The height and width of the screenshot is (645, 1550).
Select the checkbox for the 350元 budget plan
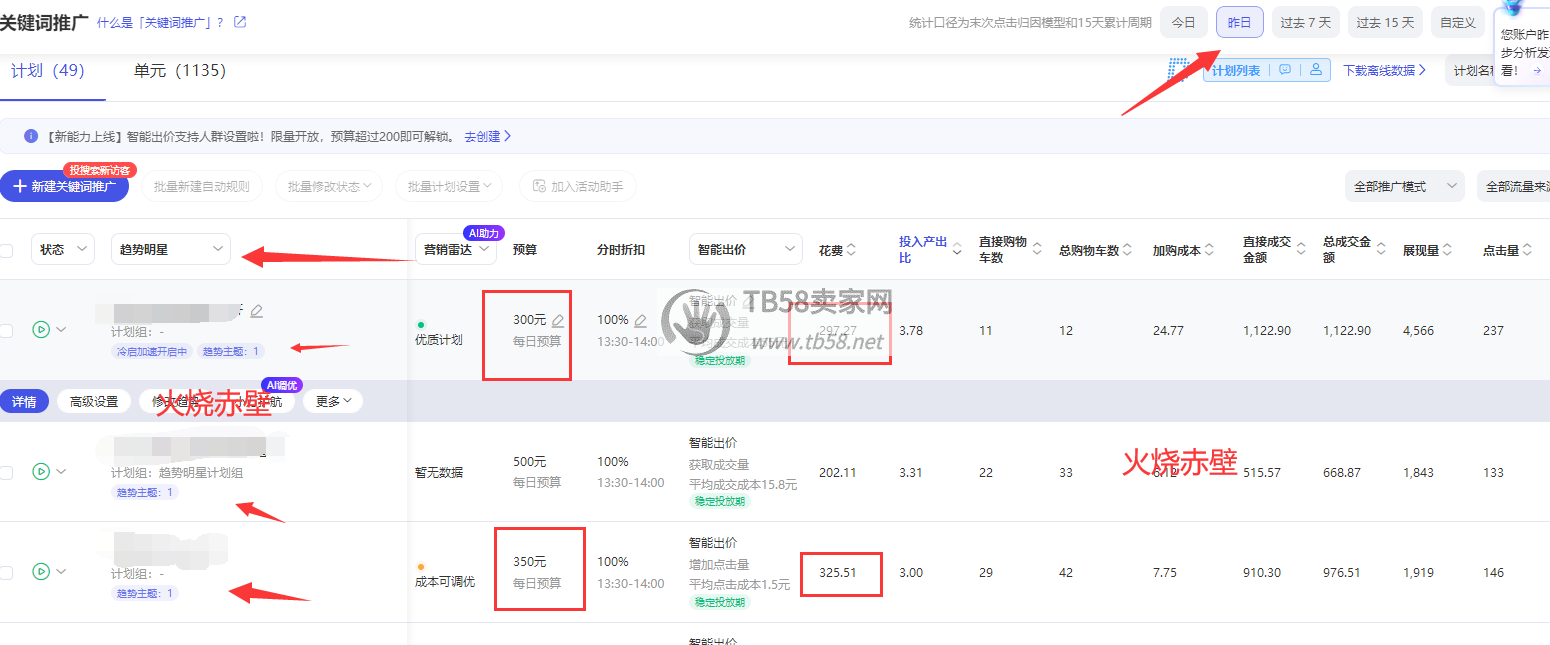pyautogui.click(x=7, y=573)
